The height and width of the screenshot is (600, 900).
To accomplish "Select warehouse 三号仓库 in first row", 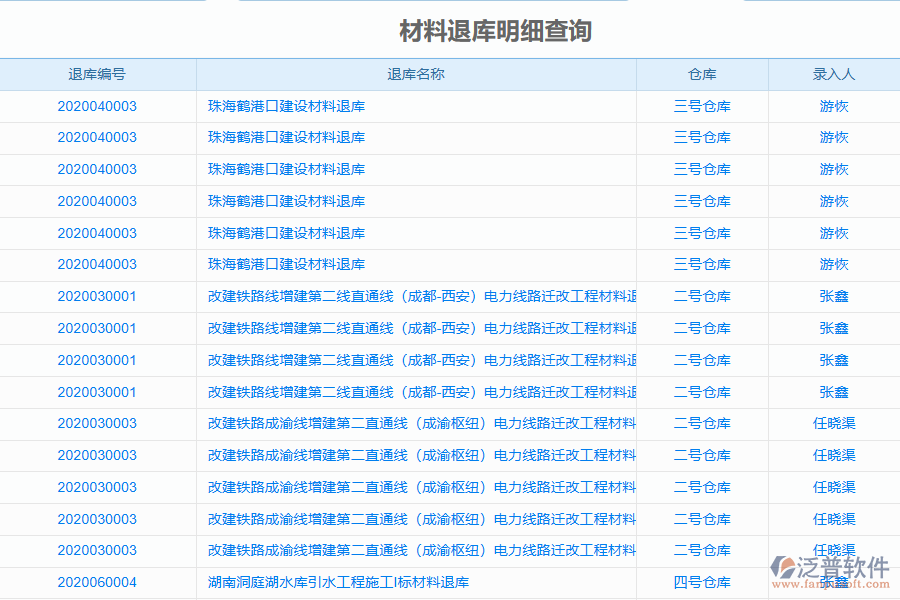I will [x=701, y=106].
